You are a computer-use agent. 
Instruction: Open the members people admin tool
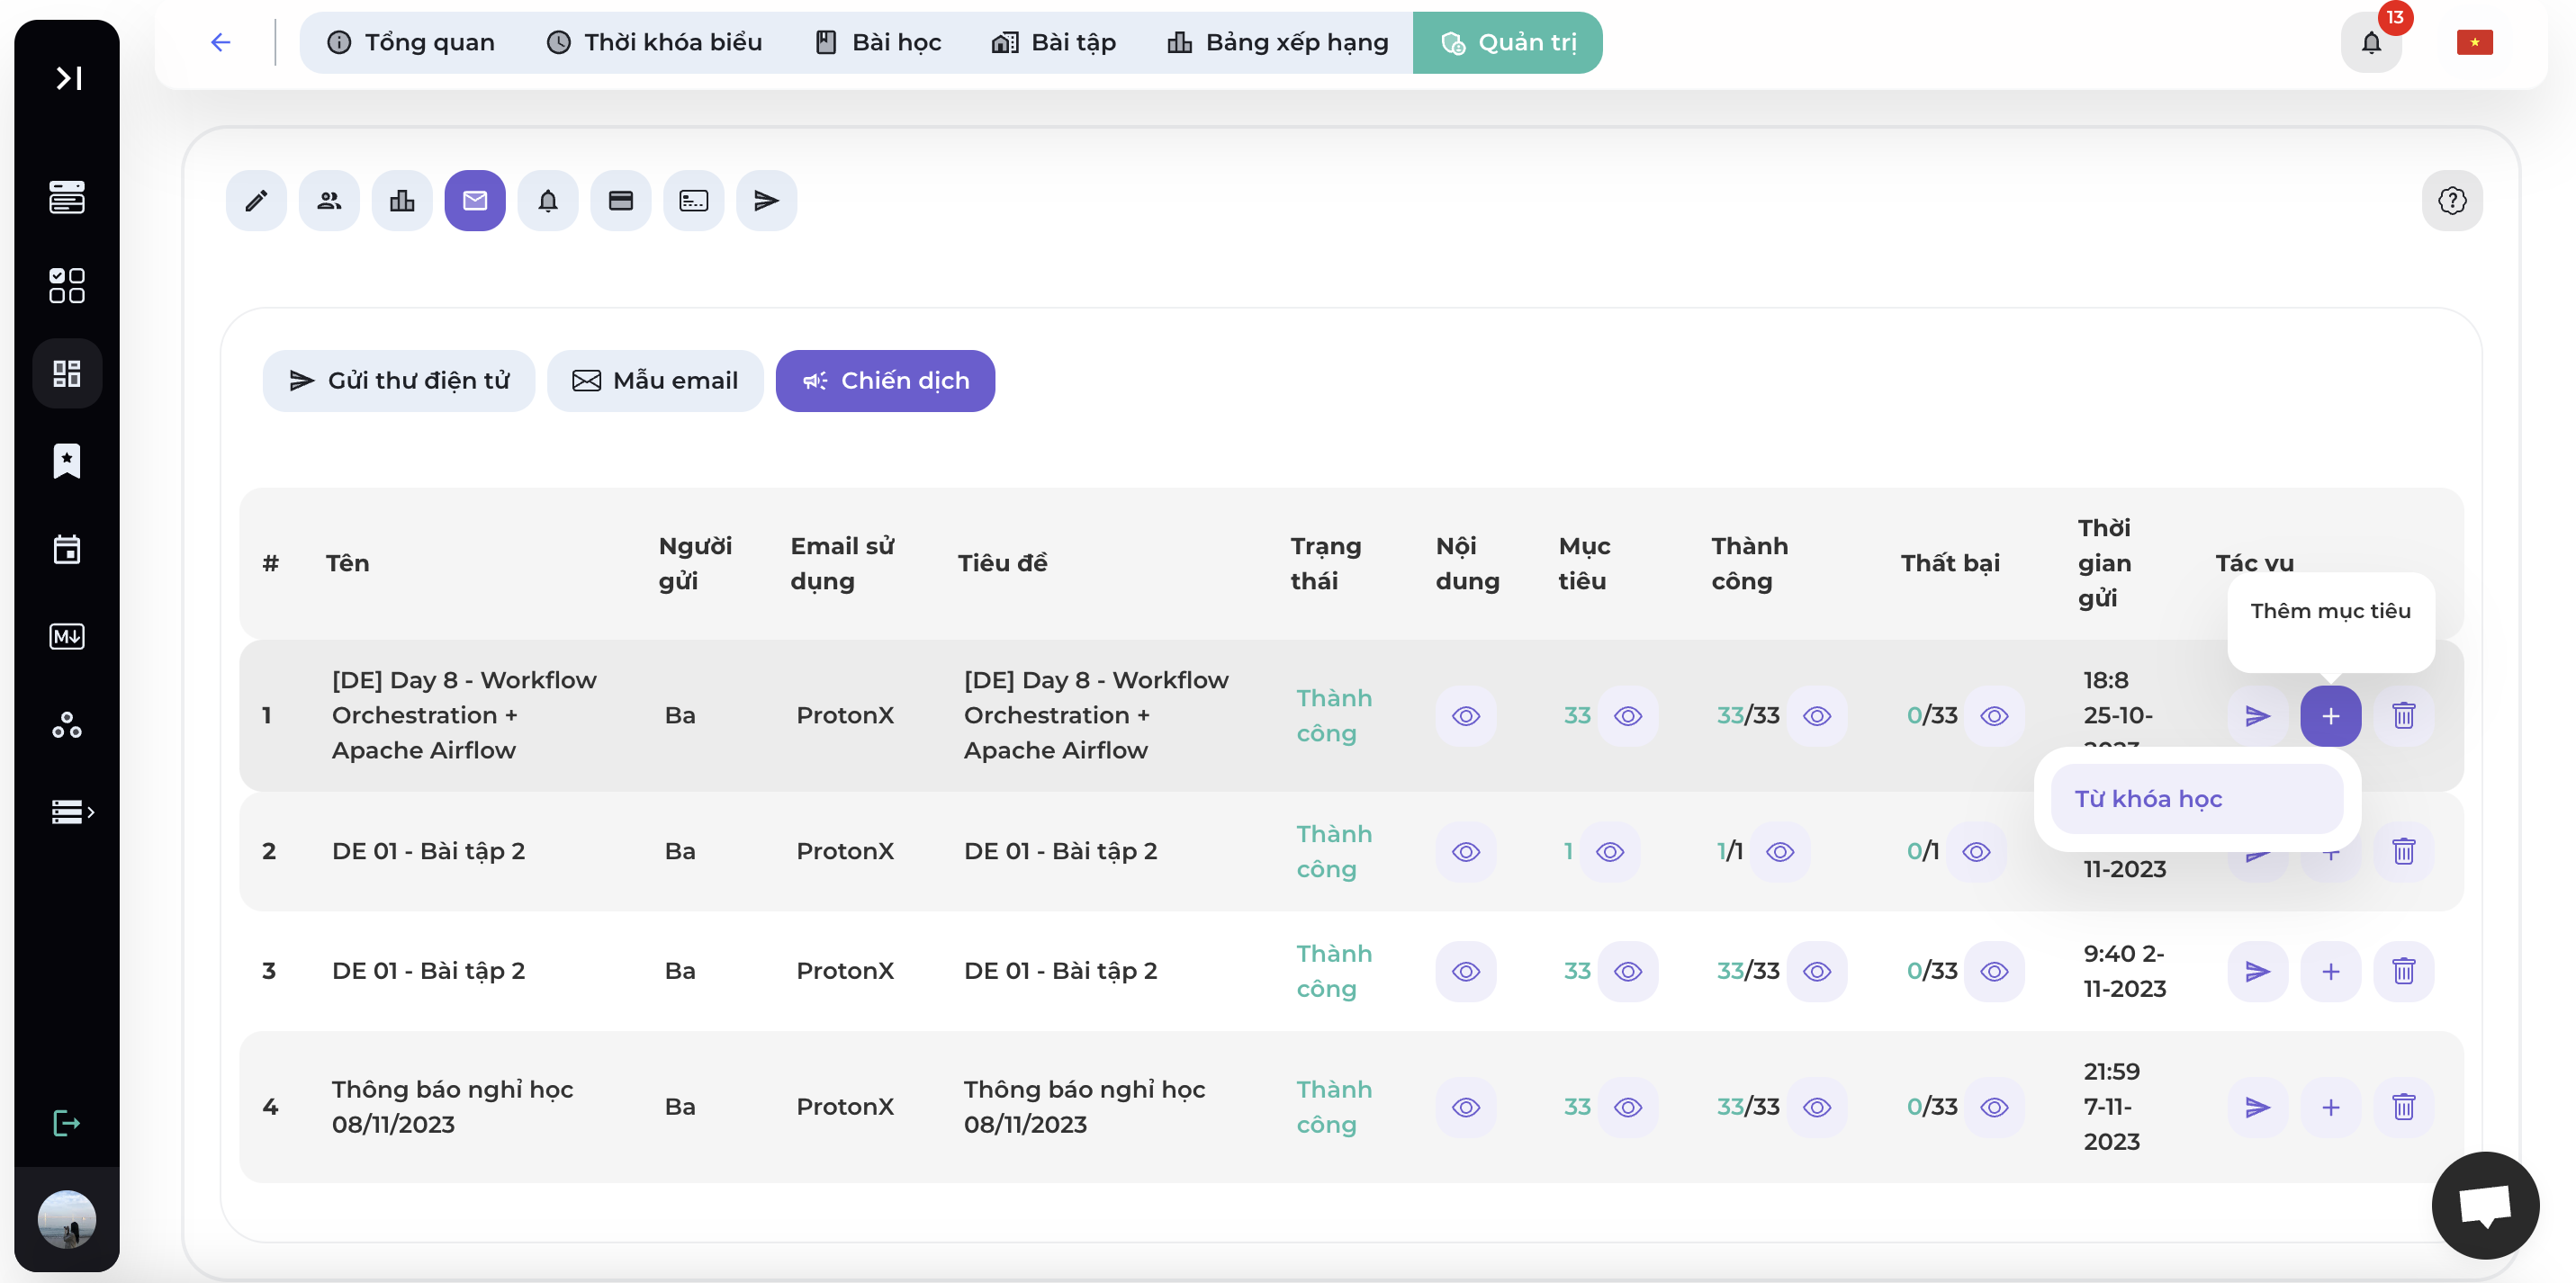[x=329, y=201]
